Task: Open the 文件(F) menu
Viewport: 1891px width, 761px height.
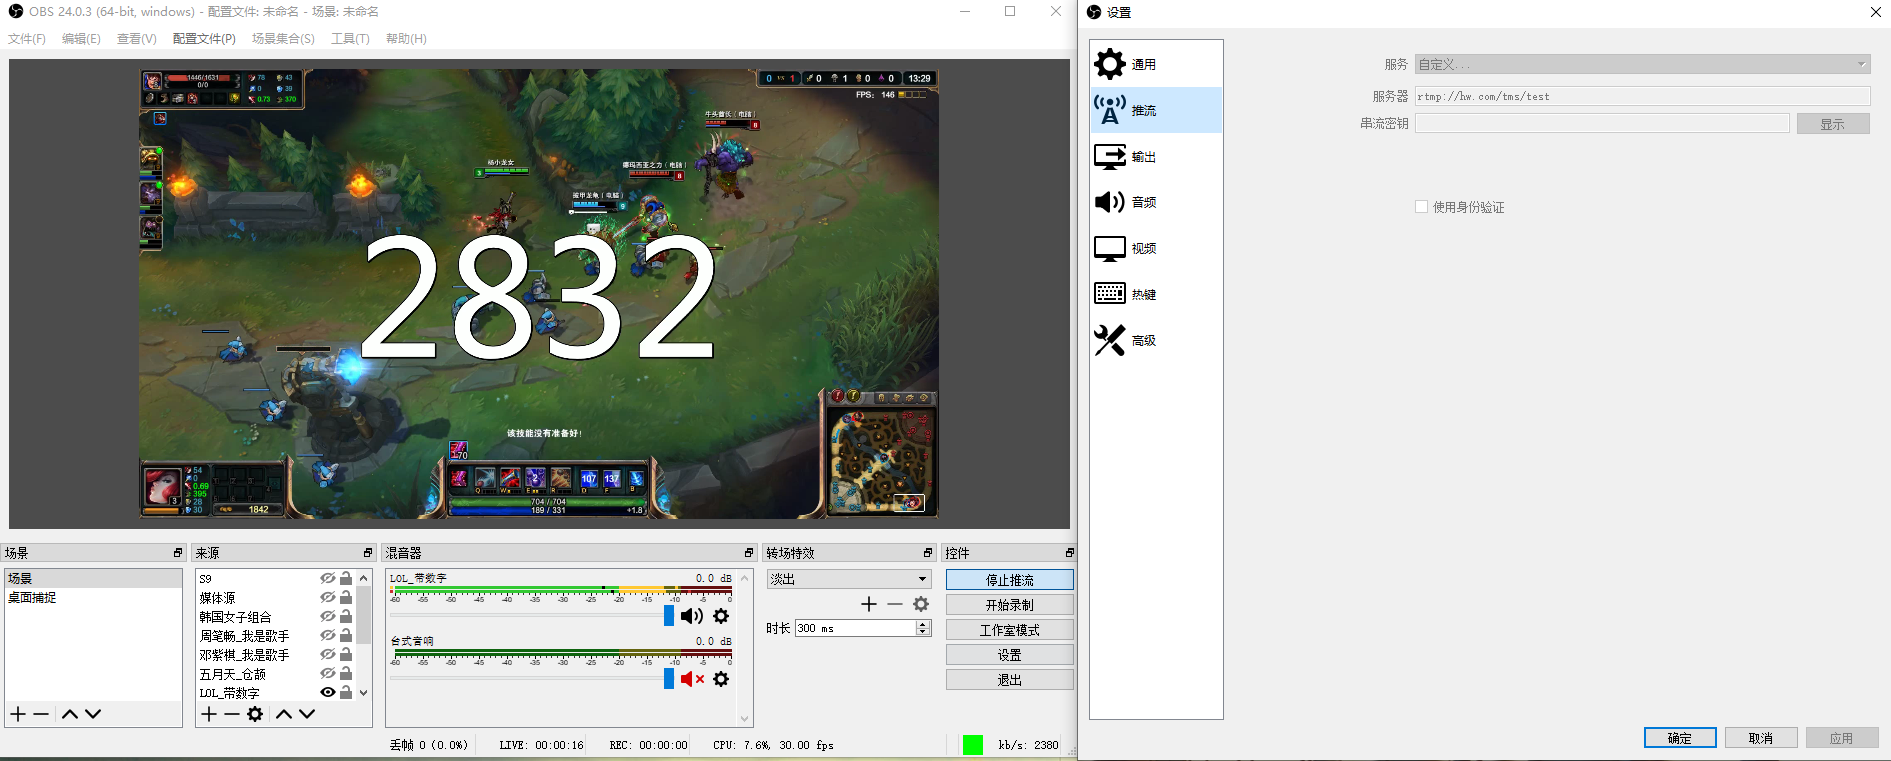Action: coord(27,39)
